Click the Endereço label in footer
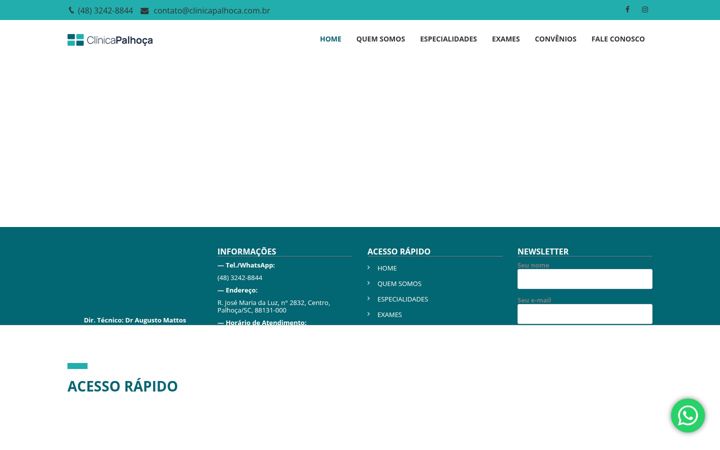The image size is (720, 450). [x=237, y=290]
